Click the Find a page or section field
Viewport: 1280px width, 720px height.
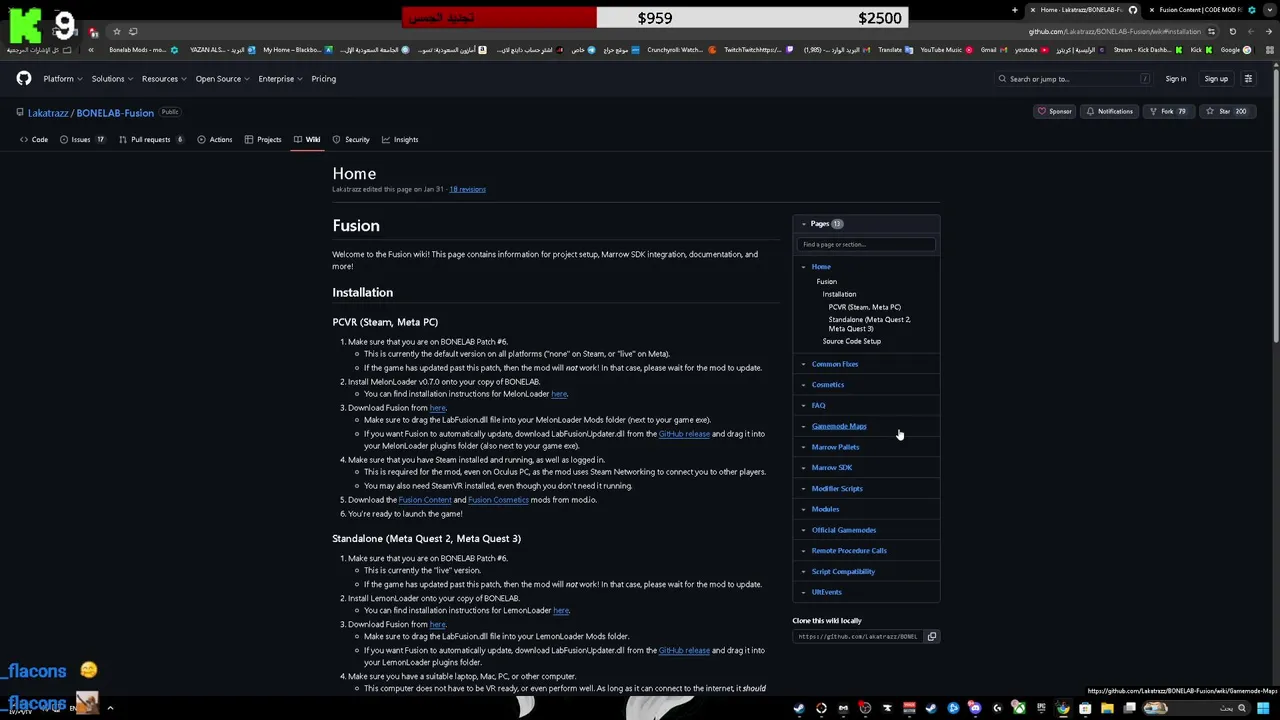pos(866,244)
